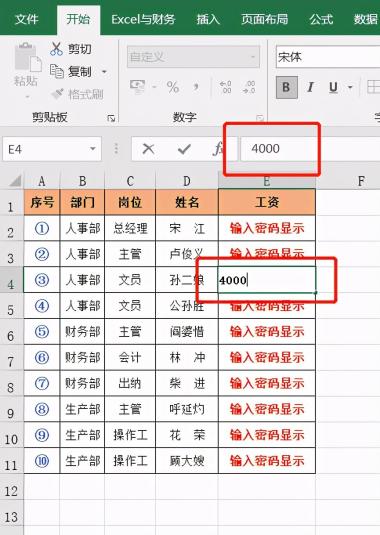Open the font name box showing 宋体
The image size is (380, 535).
(328, 57)
